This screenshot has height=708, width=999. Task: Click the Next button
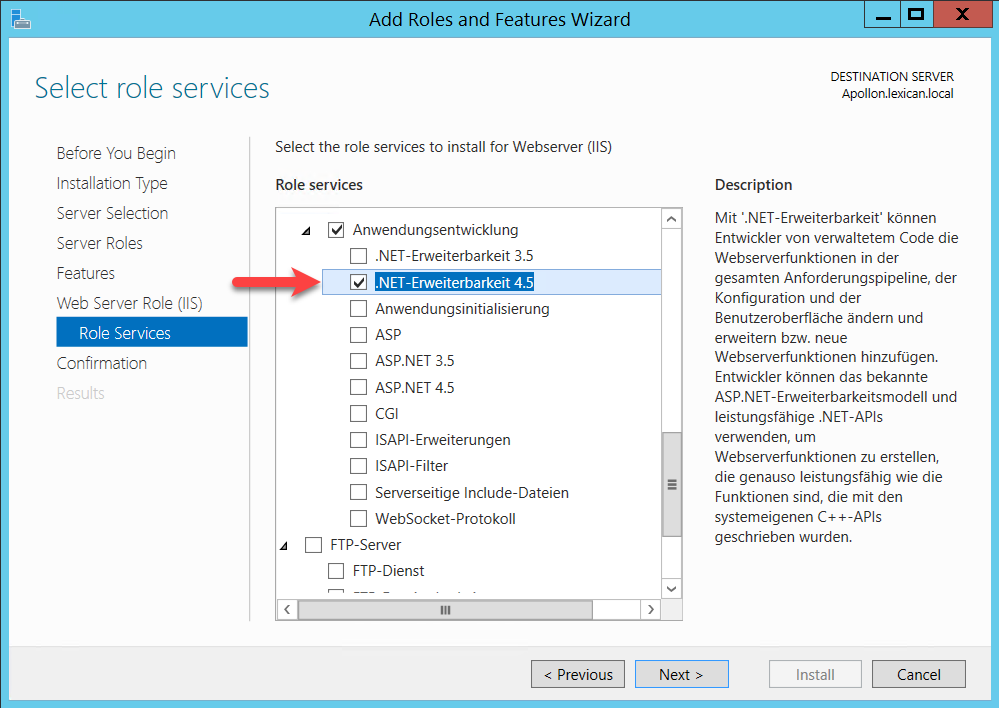click(x=680, y=674)
